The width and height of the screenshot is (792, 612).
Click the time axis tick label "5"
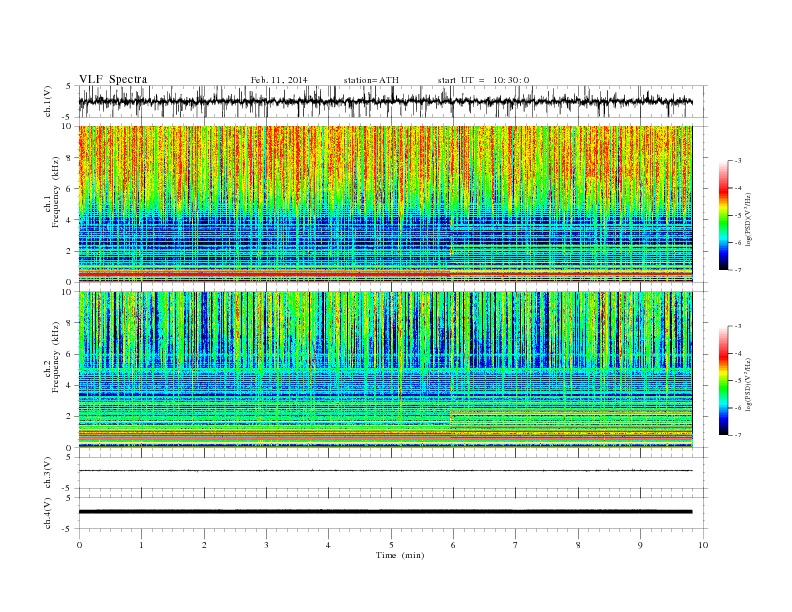point(391,545)
